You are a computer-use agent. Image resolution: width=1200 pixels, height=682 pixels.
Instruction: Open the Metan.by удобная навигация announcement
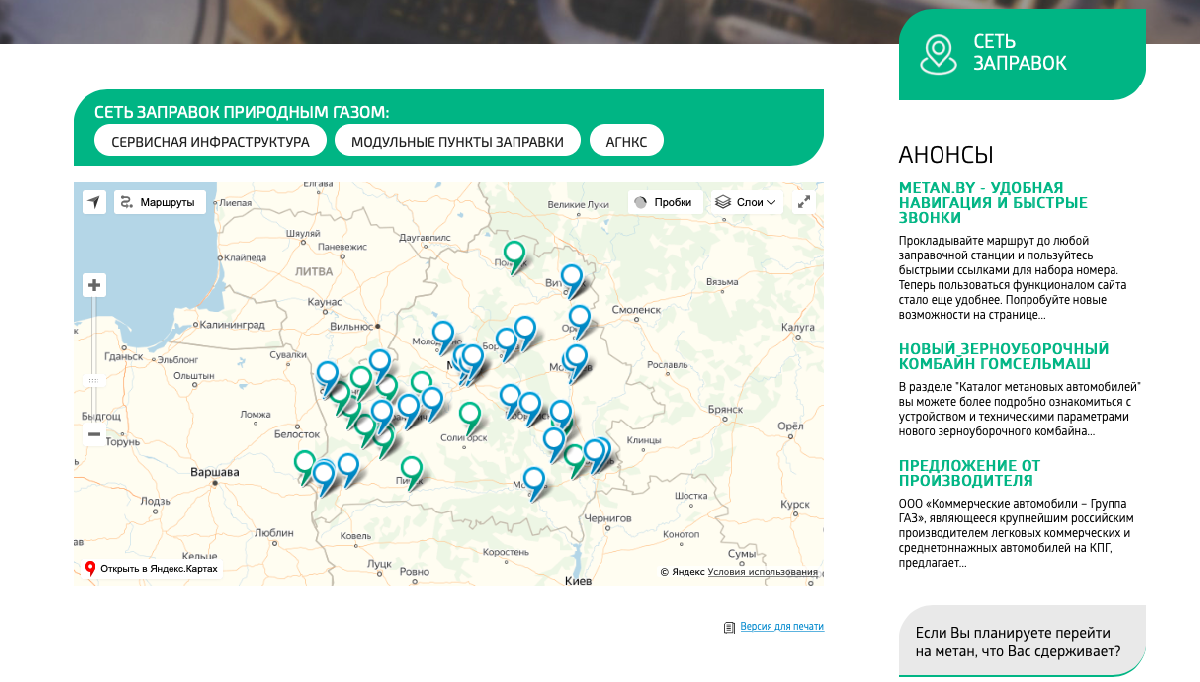coord(993,203)
